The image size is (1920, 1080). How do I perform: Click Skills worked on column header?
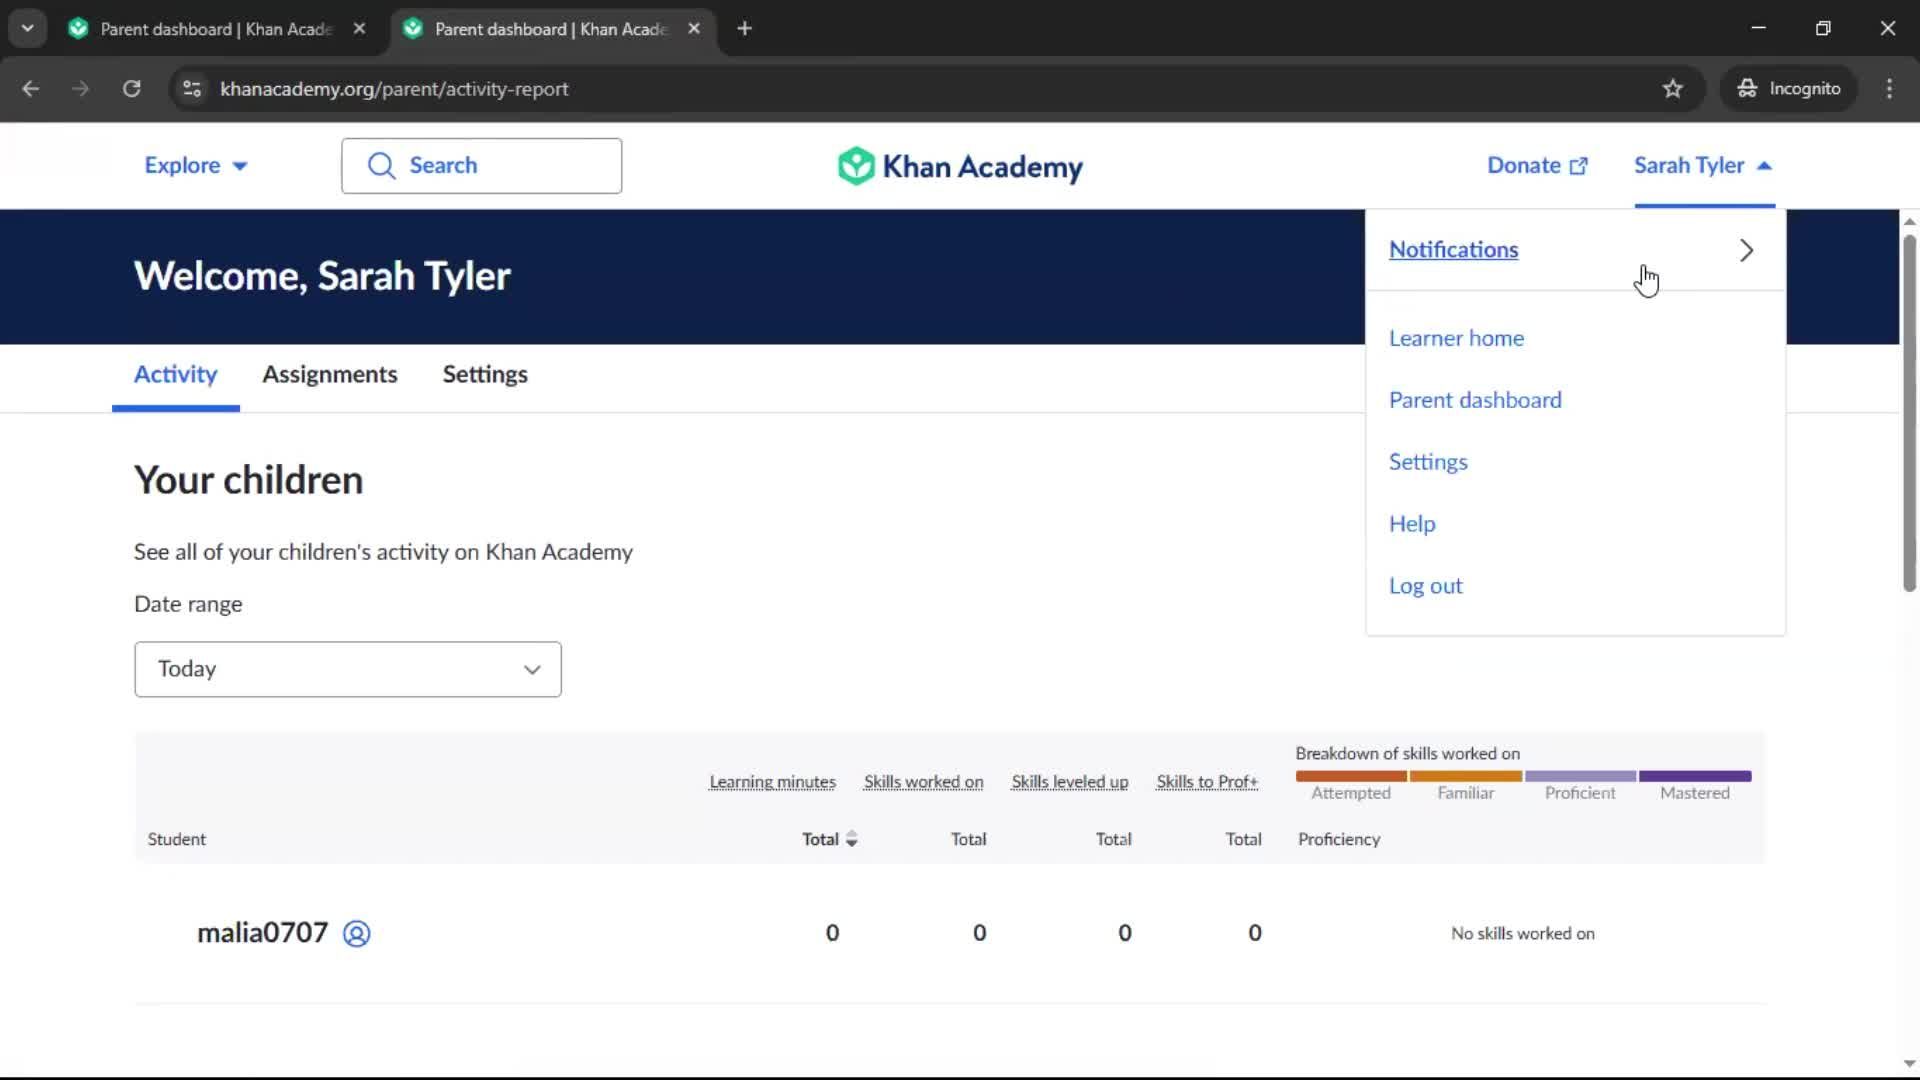[x=923, y=782]
